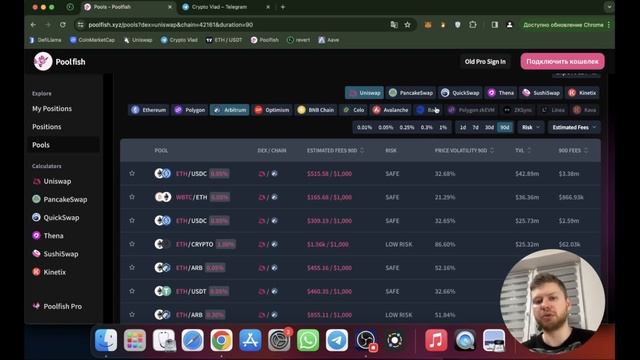Open the Risk dropdown
The image size is (640, 360).
531,127
